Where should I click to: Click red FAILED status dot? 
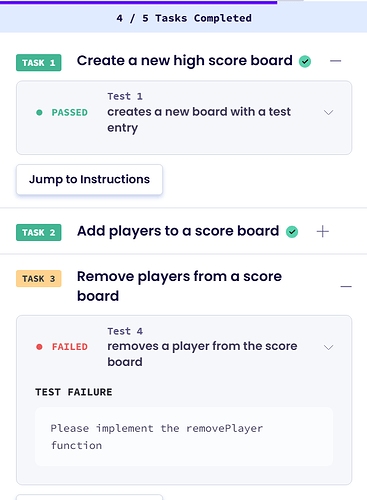coord(39,347)
